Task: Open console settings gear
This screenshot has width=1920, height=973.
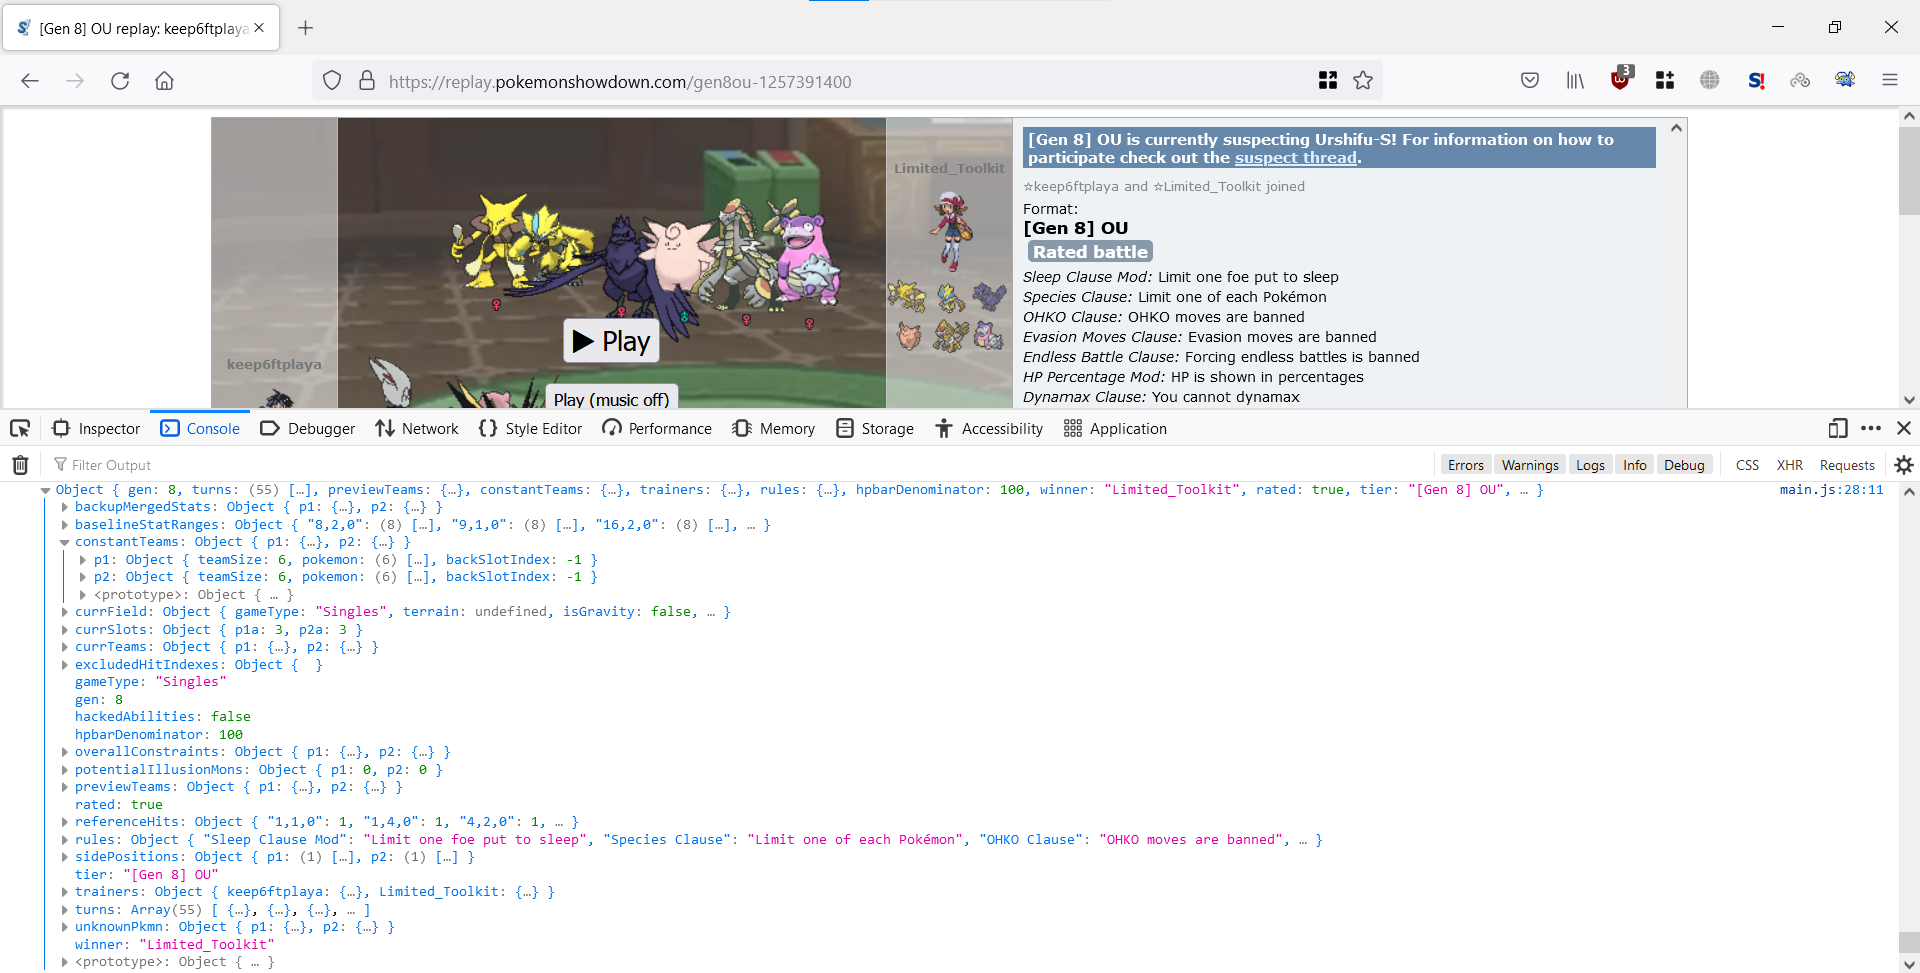Action: (1904, 465)
